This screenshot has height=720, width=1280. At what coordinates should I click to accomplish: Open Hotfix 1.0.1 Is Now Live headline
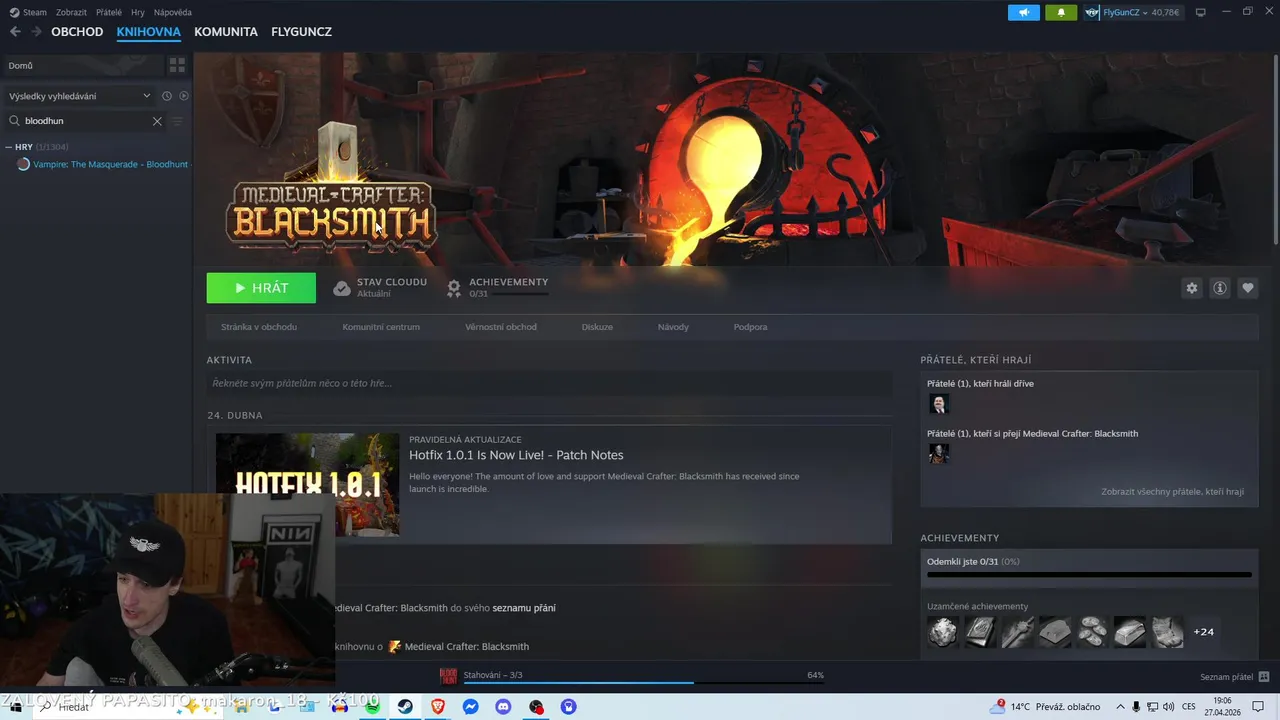516,455
